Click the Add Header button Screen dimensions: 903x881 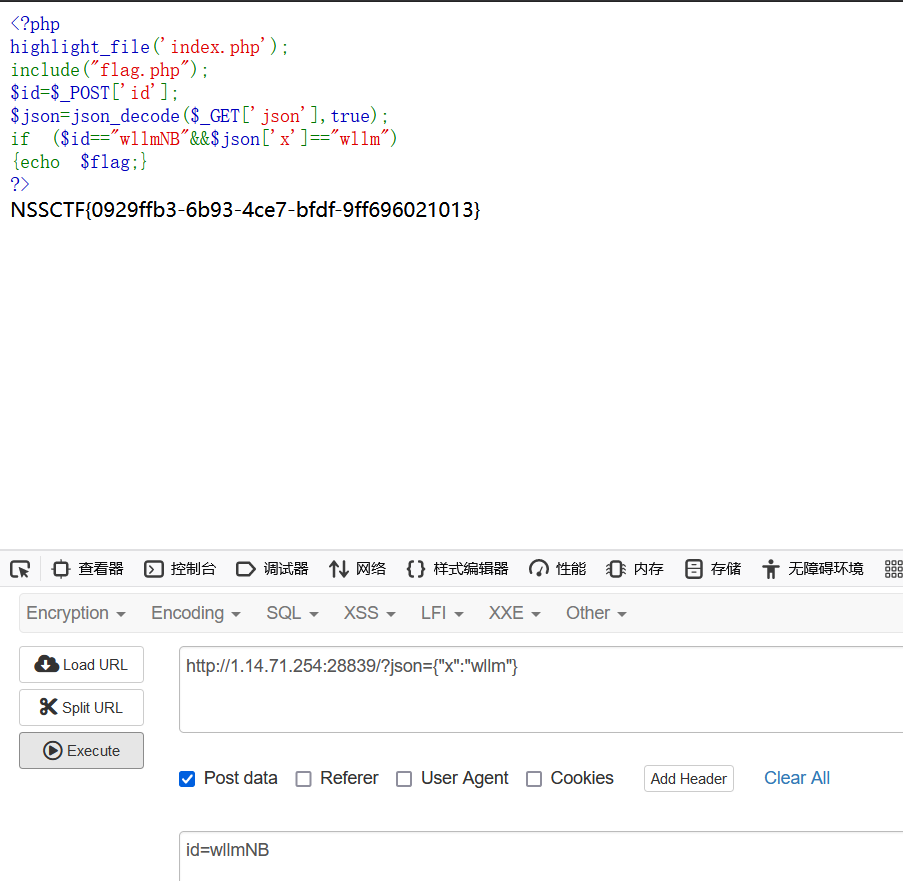(689, 779)
